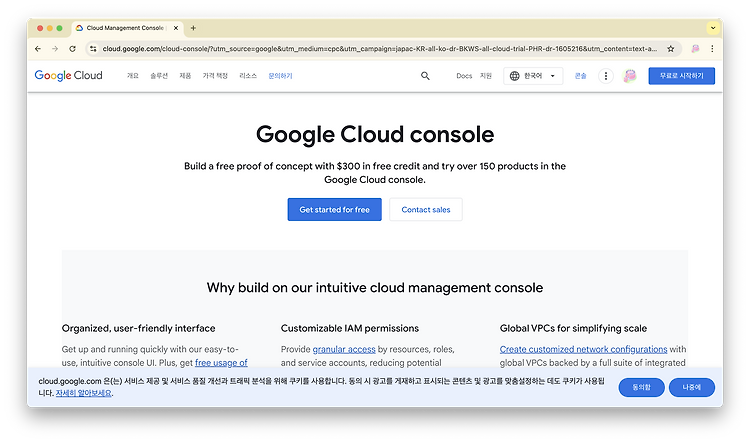The width and height of the screenshot is (750, 443).
Task: Click the 콘솔 console link
Action: [x=580, y=76]
